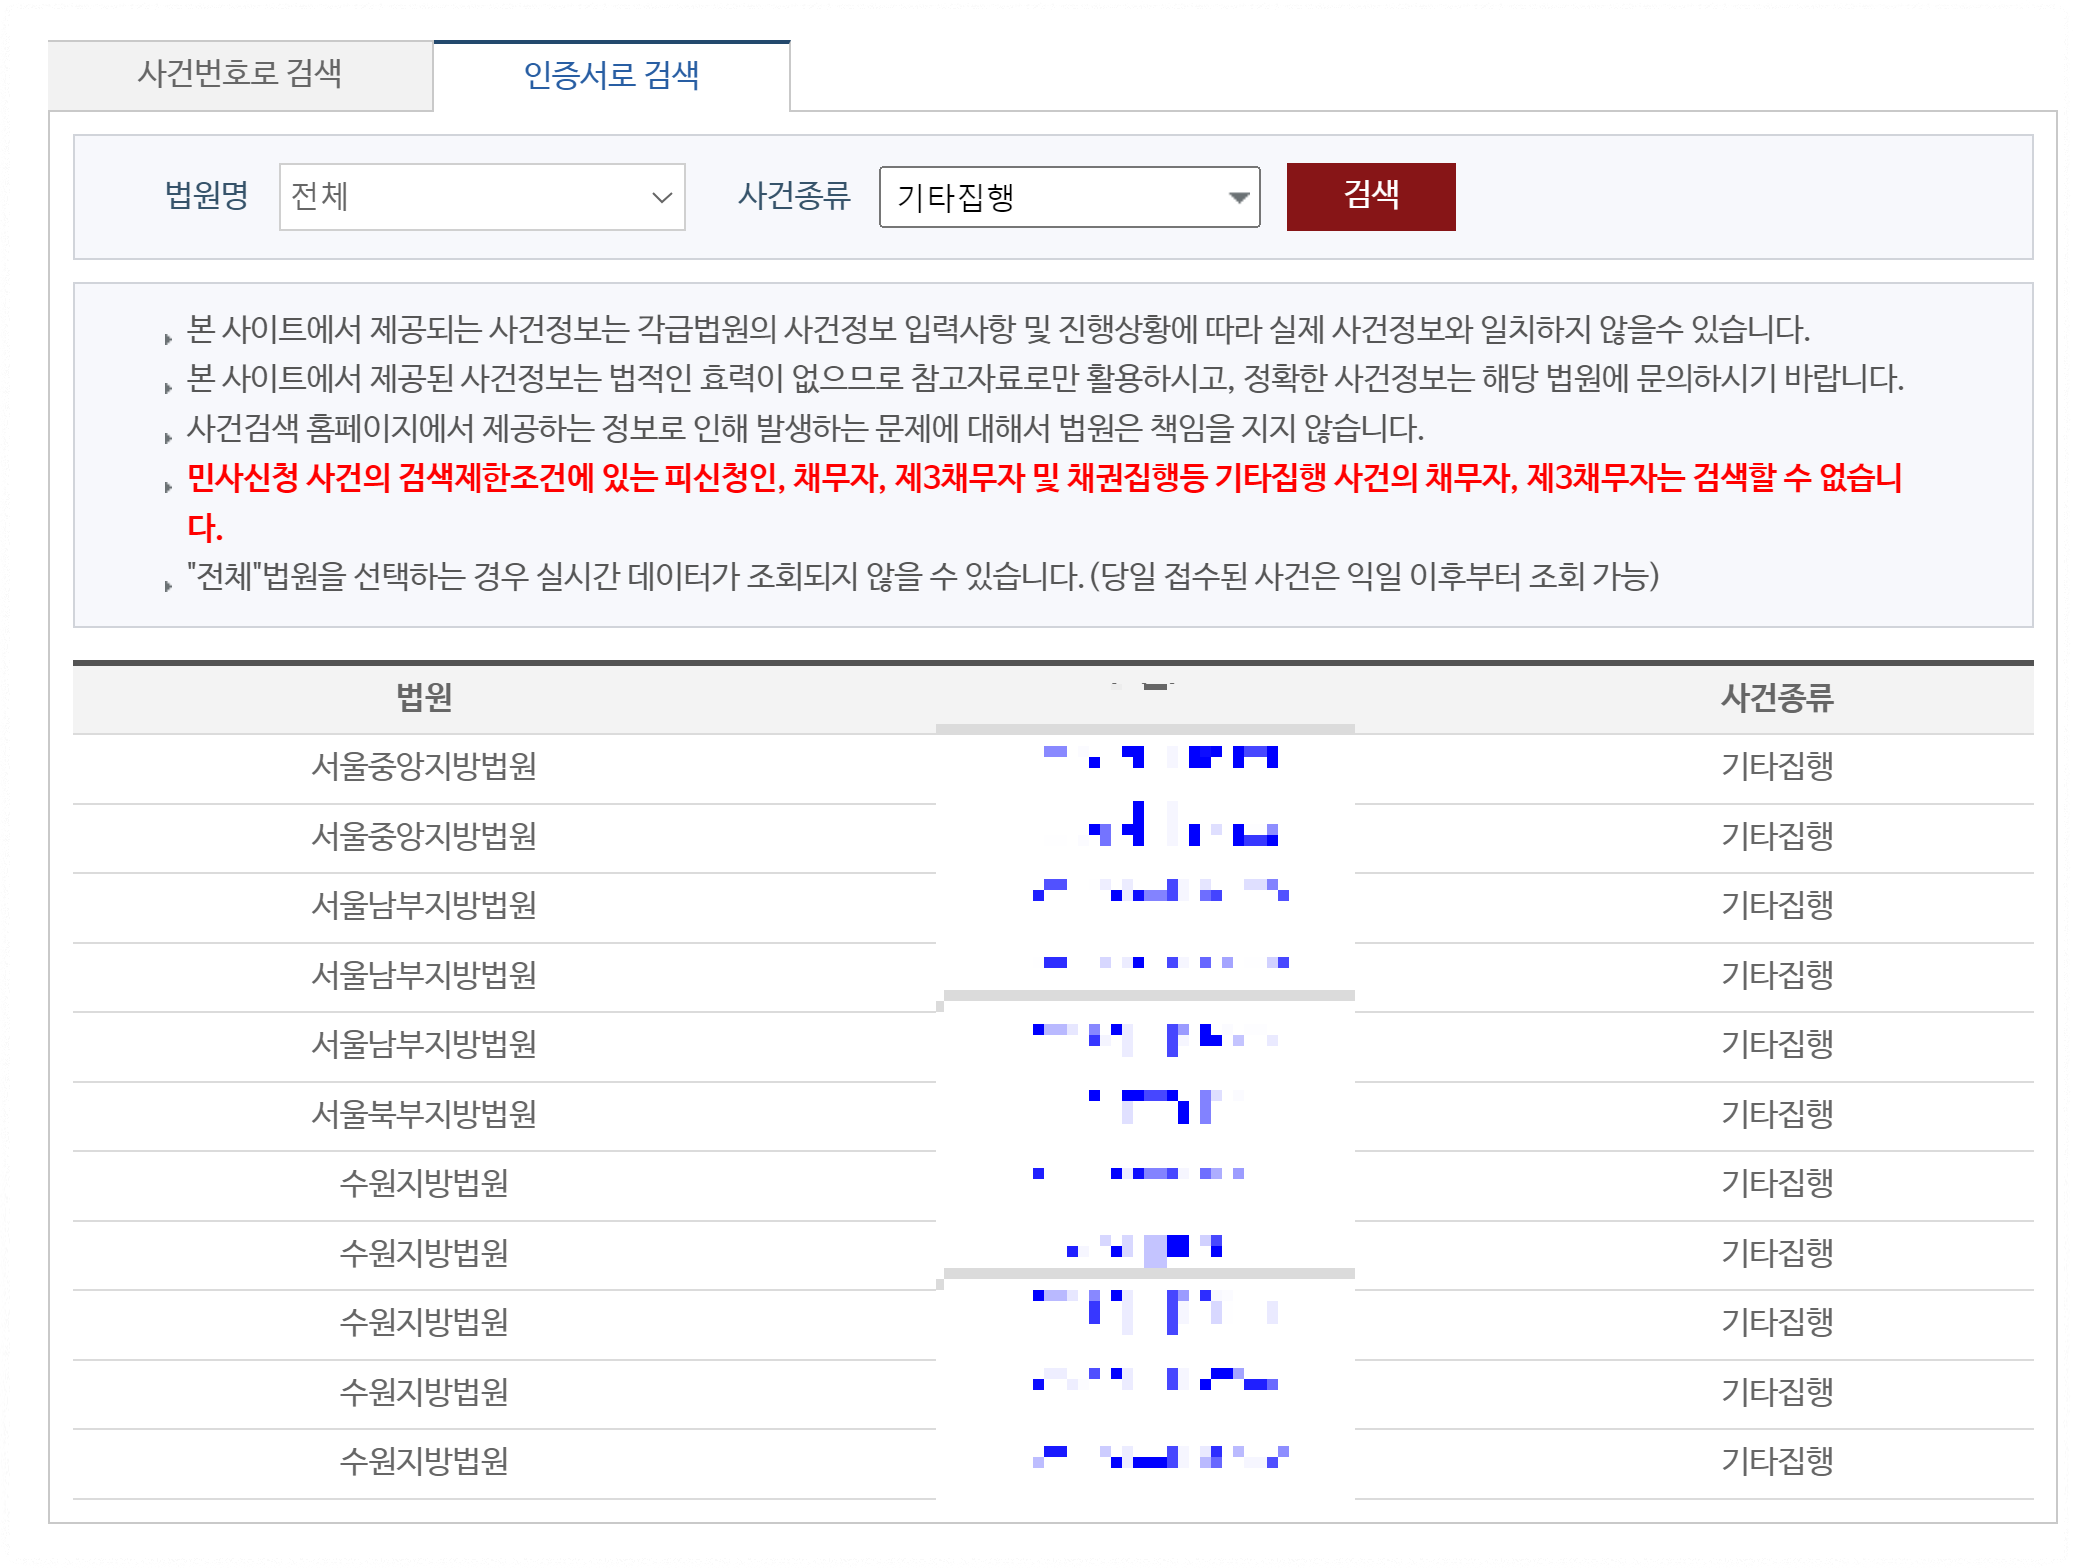The width and height of the screenshot is (2073, 1568).
Task: Click the 법원명 field label
Action: point(206,195)
